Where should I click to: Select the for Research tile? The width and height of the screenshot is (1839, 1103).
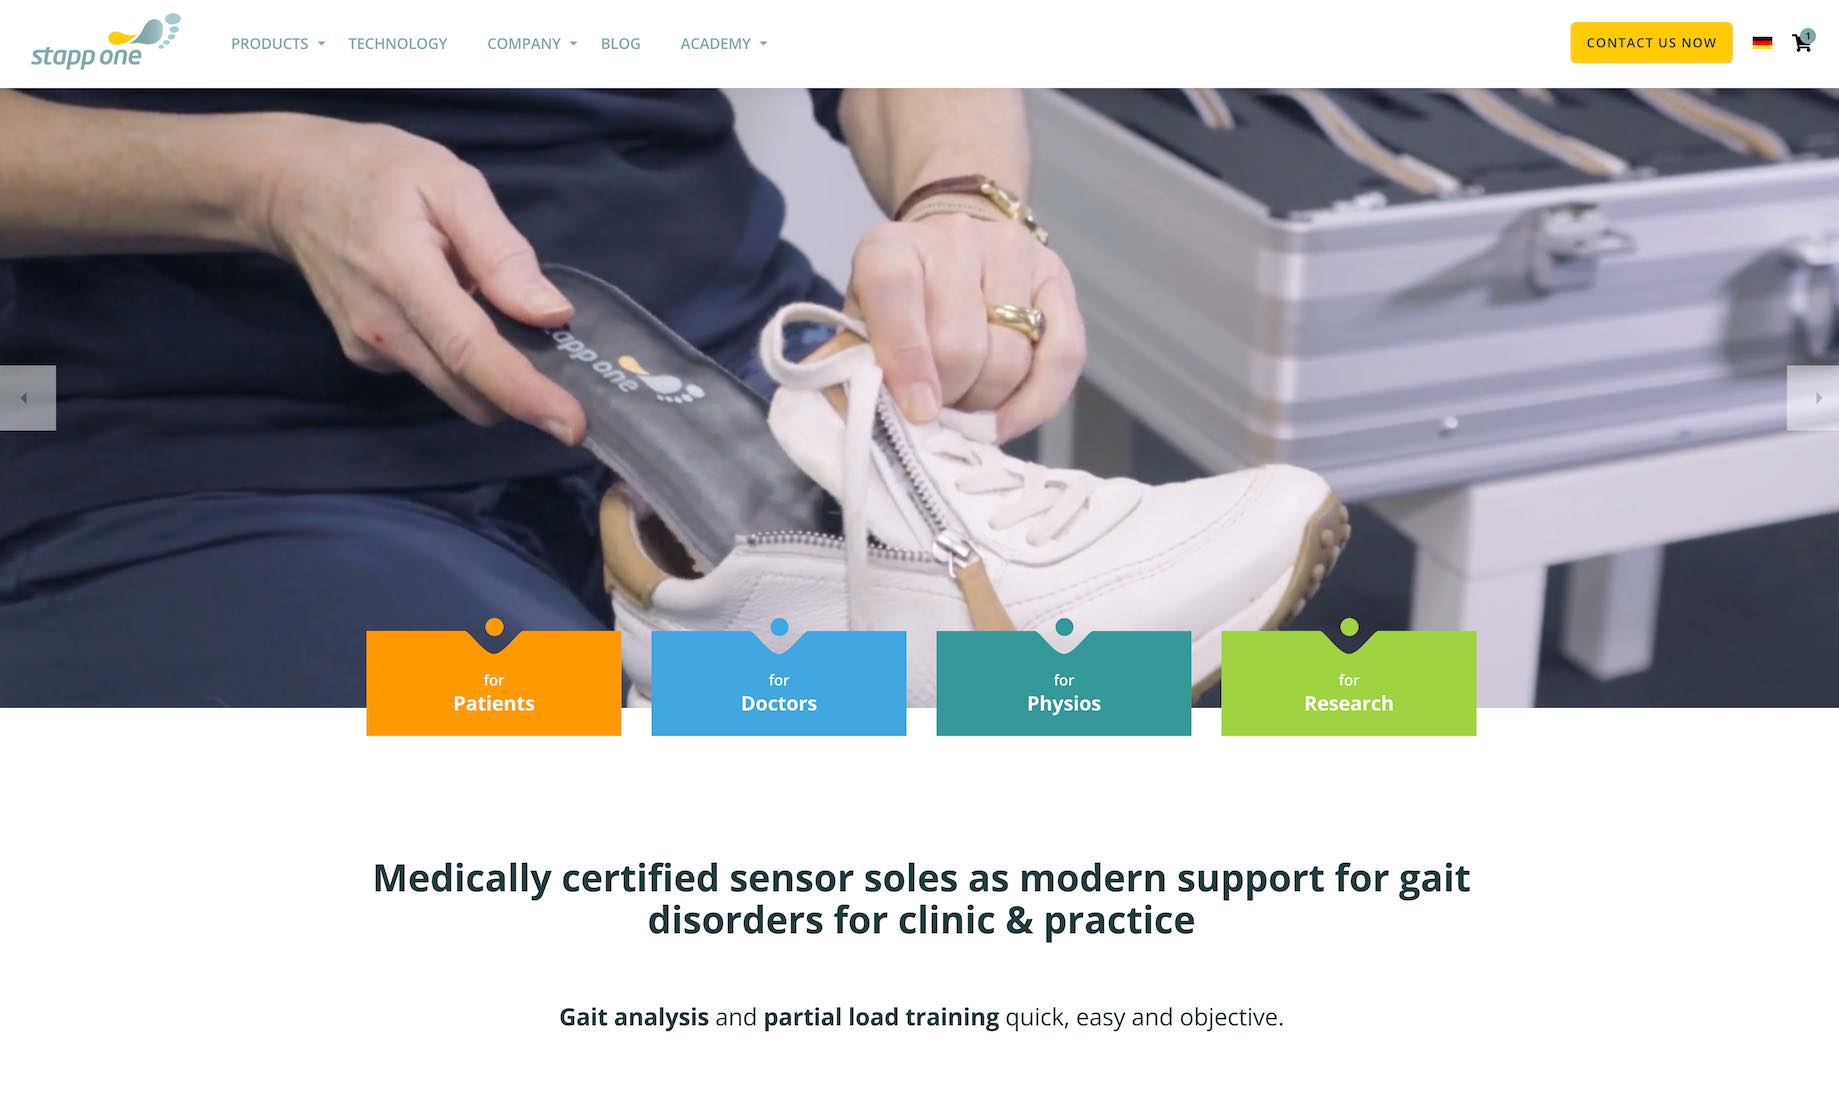(1349, 684)
